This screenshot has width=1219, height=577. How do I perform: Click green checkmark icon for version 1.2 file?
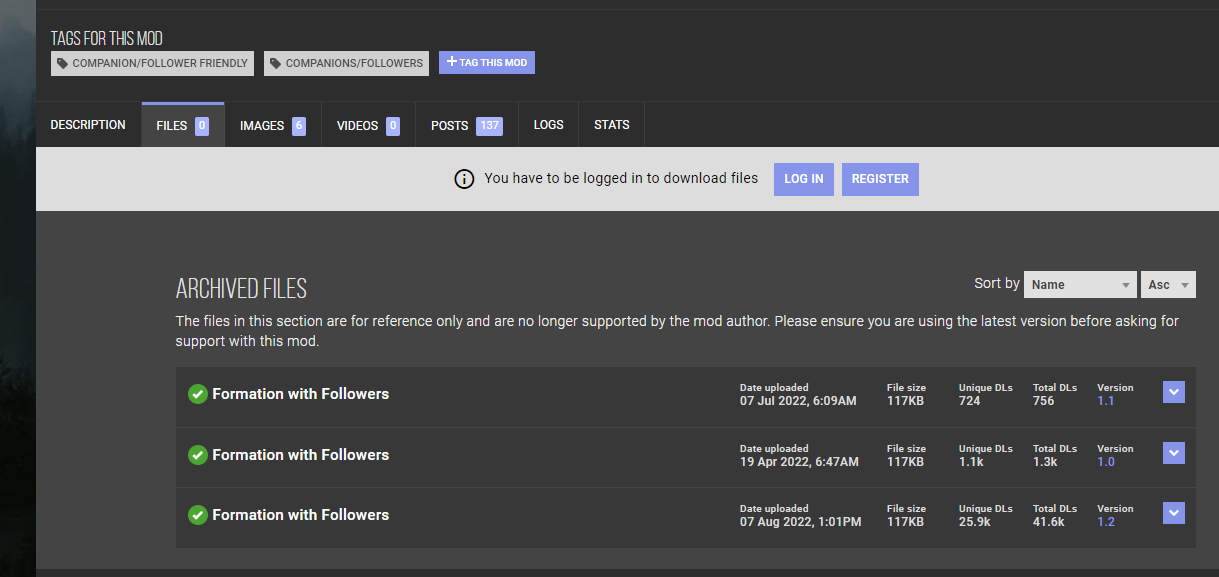198,515
